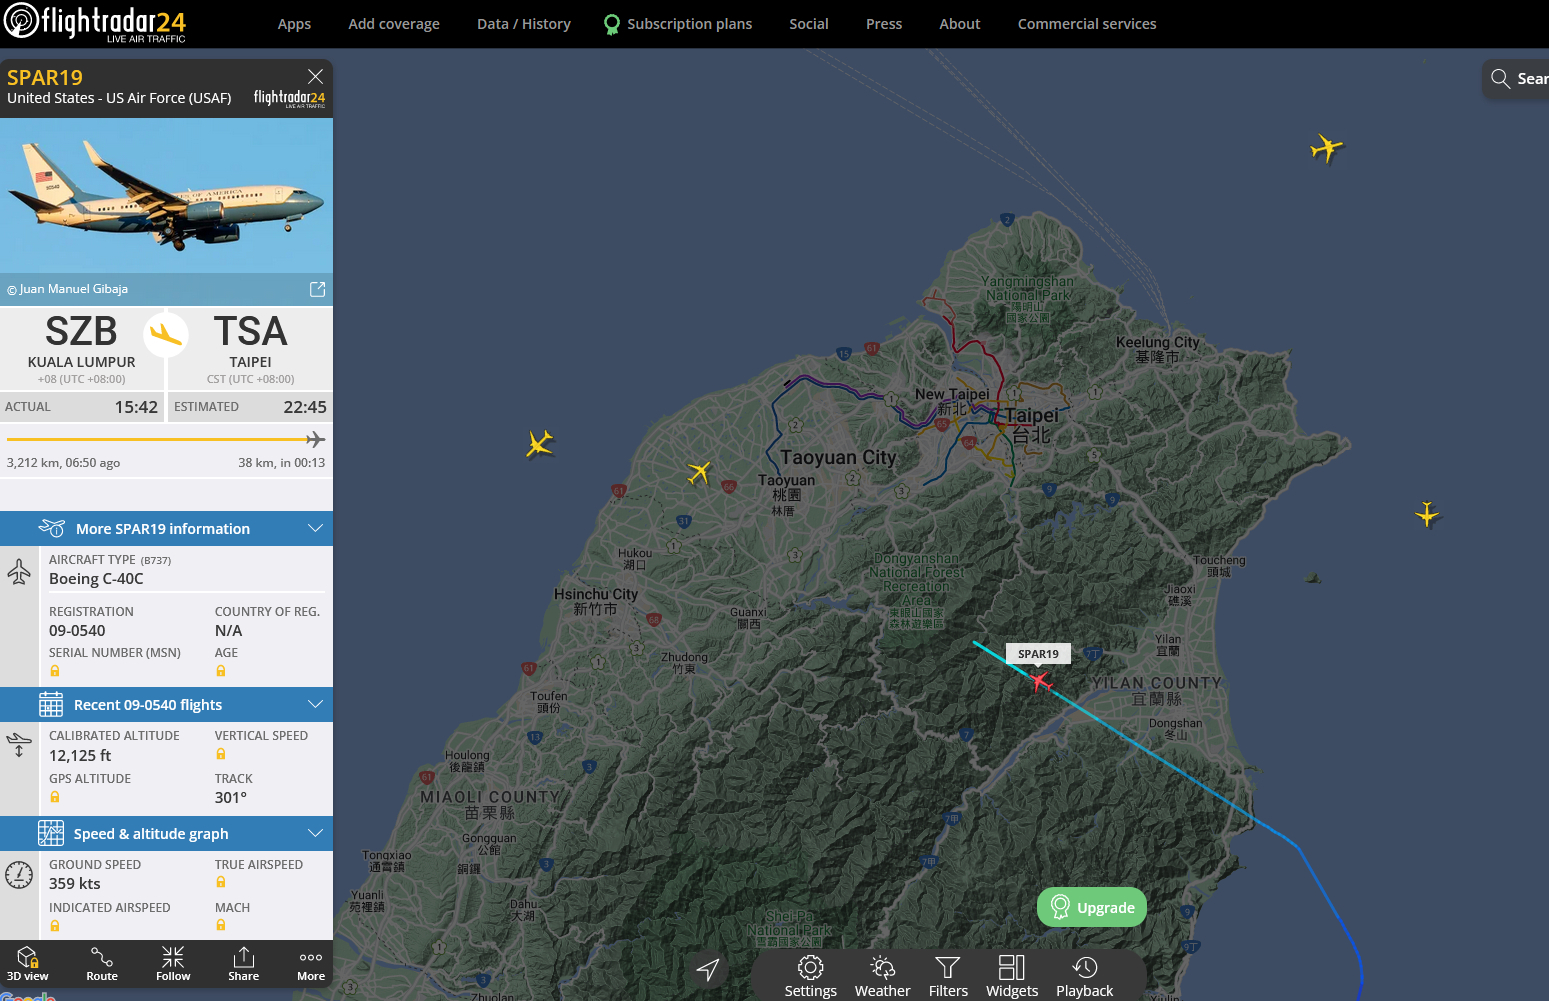Select the yellow aircraft northeast of Keelung
Image resolution: width=1549 pixels, height=1001 pixels.
[x=1326, y=148]
